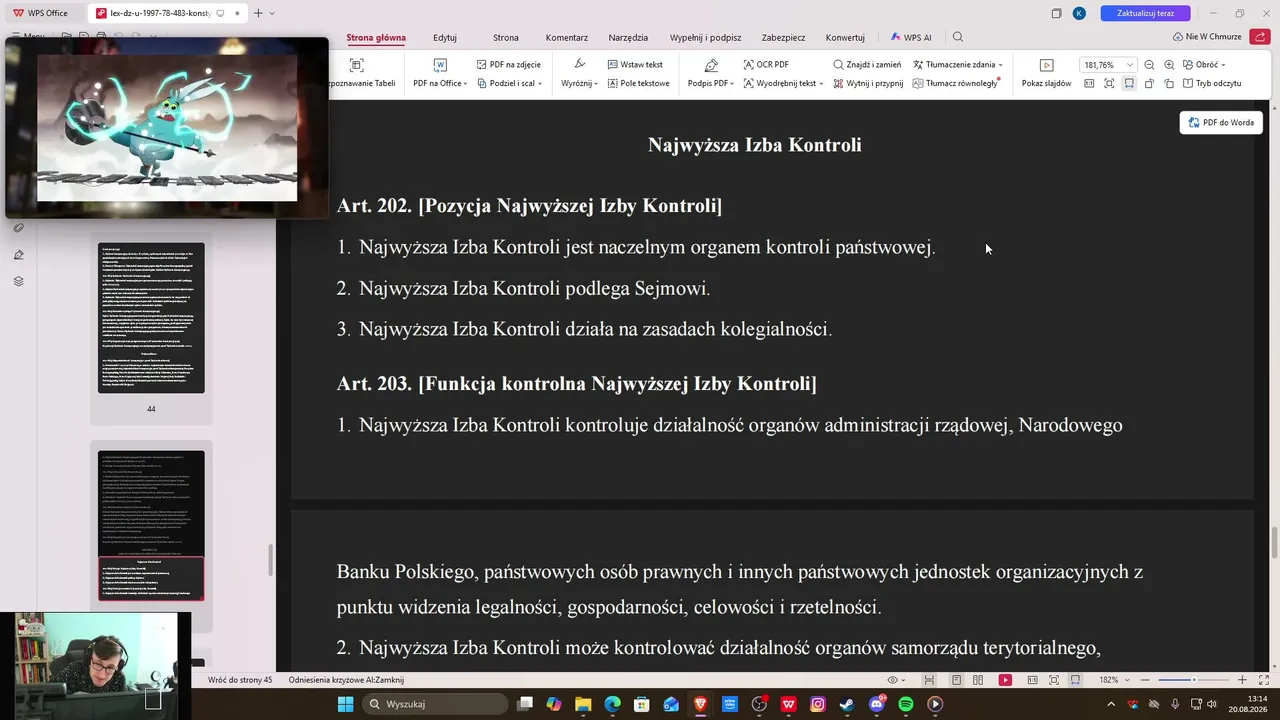Open the Narzędzia tab
The height and width of the screenshot is (720, 1280).
coord(628,37)
